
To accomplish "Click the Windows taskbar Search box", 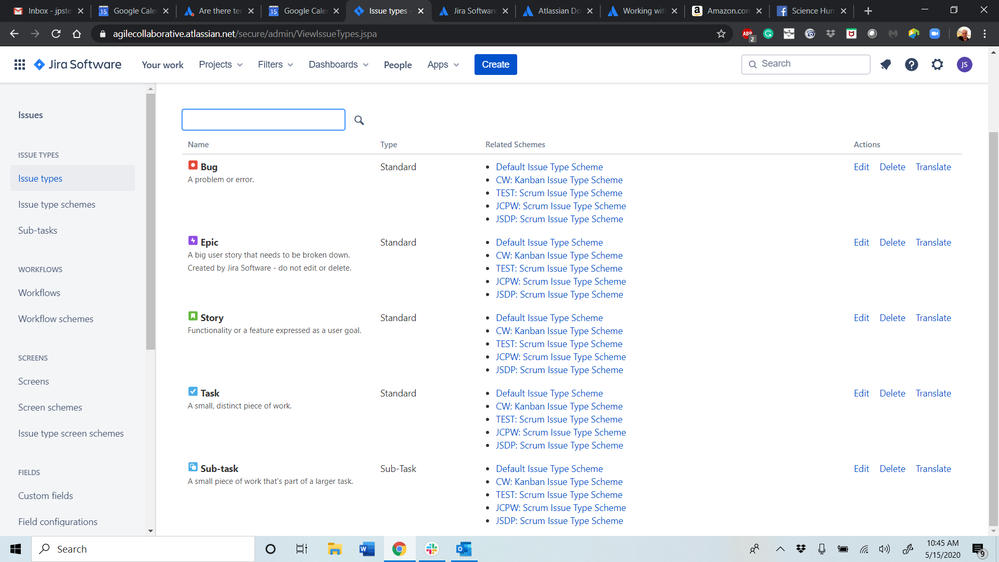I will click(x=143, y=549).
